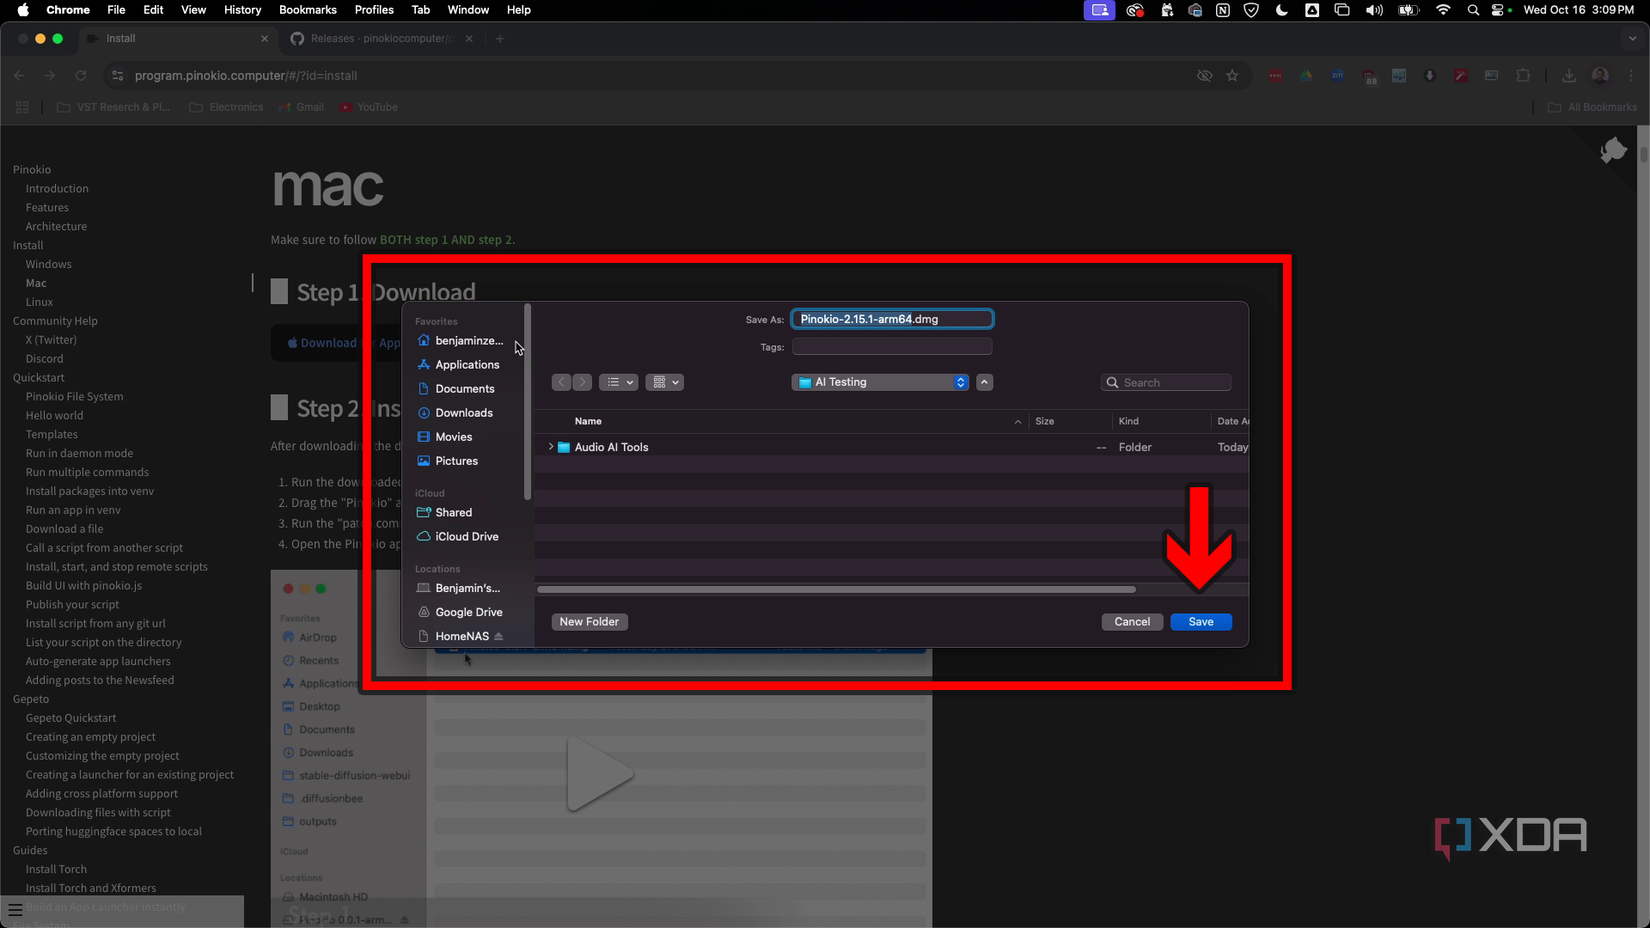Click the Save button in the dialog
The width and height of the screenshot is (1650, 928).
click(x=1201, y=622)
